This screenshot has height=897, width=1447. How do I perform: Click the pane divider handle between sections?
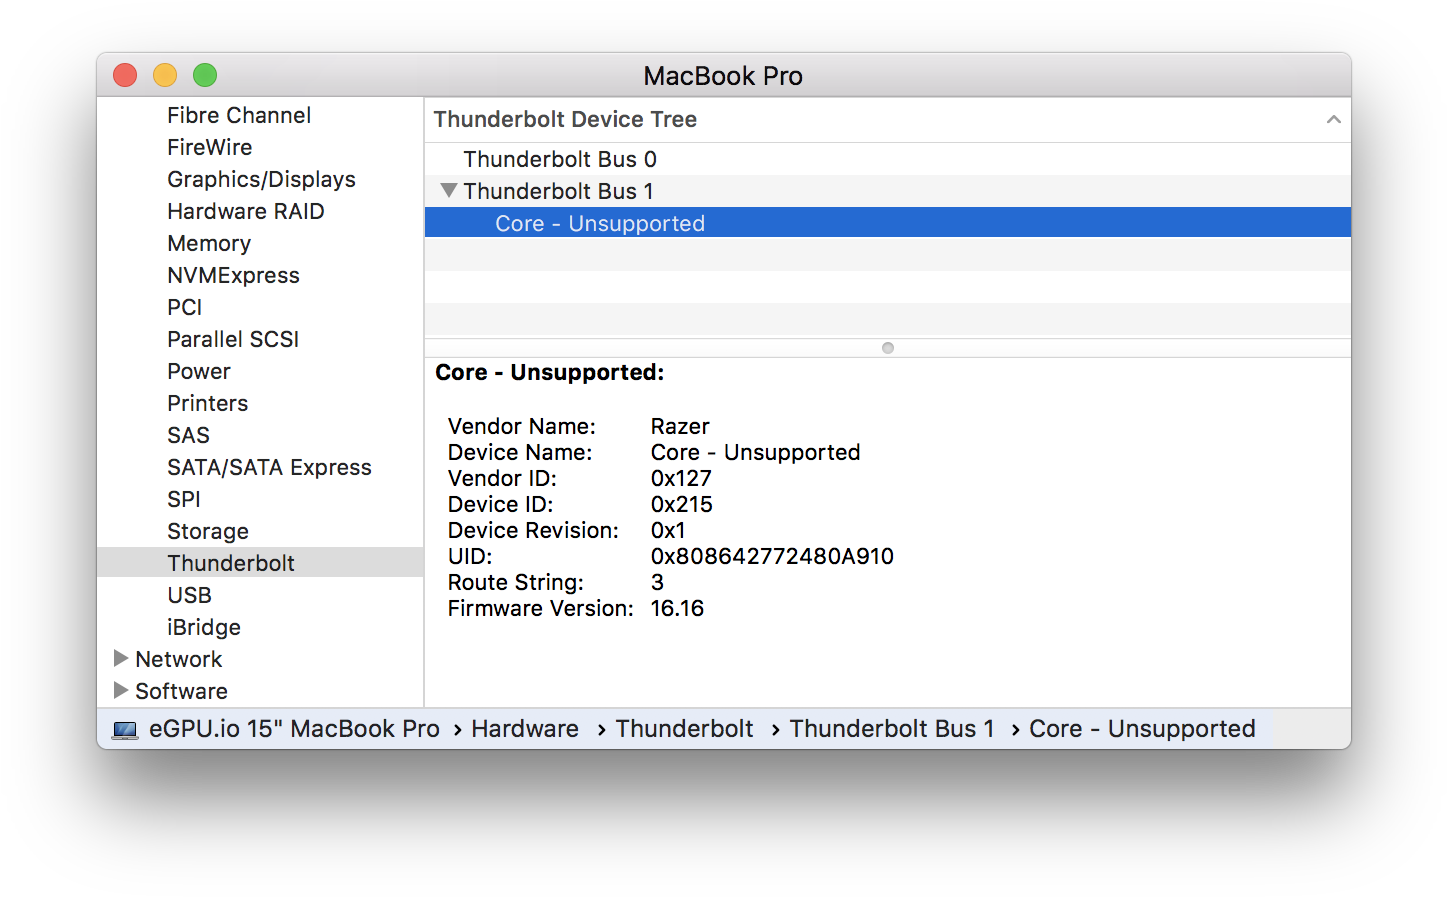(887, 347)
